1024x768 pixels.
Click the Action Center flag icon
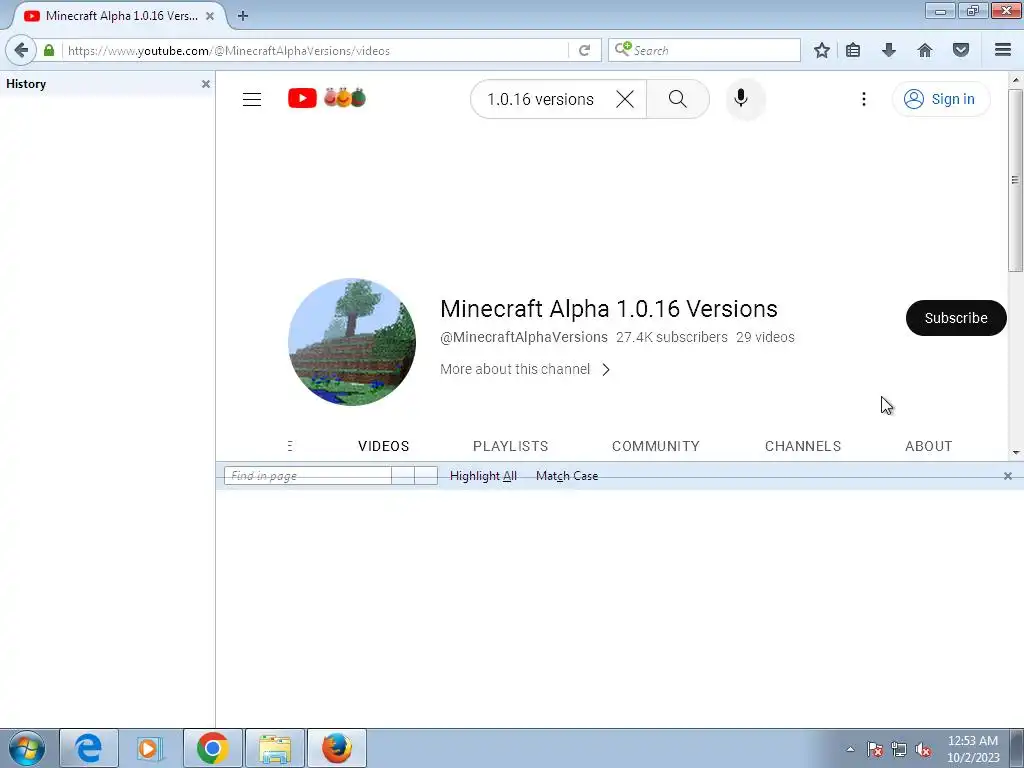(x=875, y=749)
